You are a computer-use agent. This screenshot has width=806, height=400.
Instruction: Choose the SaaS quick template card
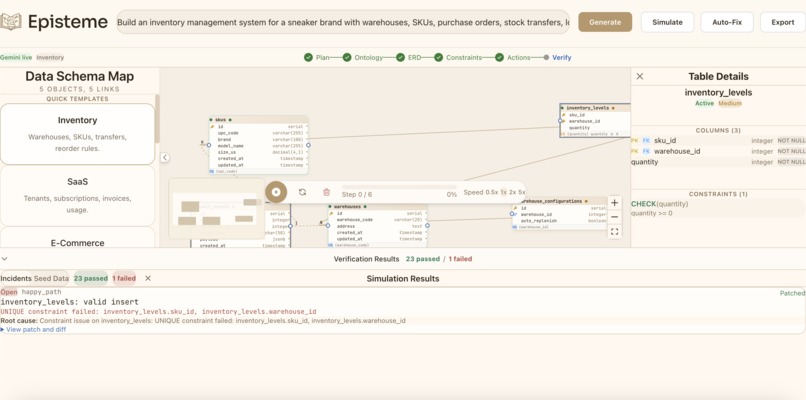point(77,195)
